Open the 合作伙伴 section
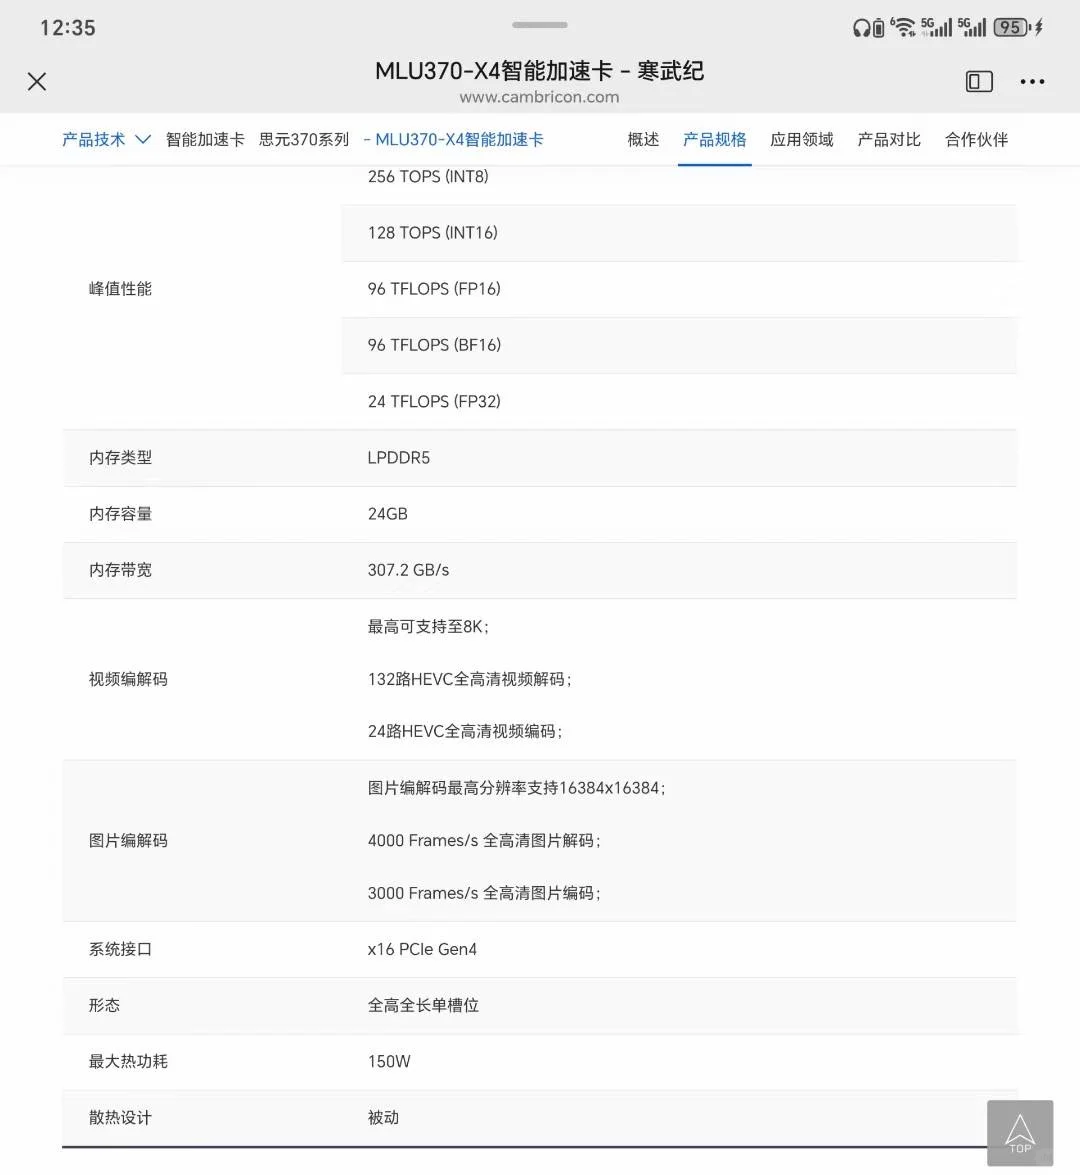The image size is (1080, 1175). 975,139
